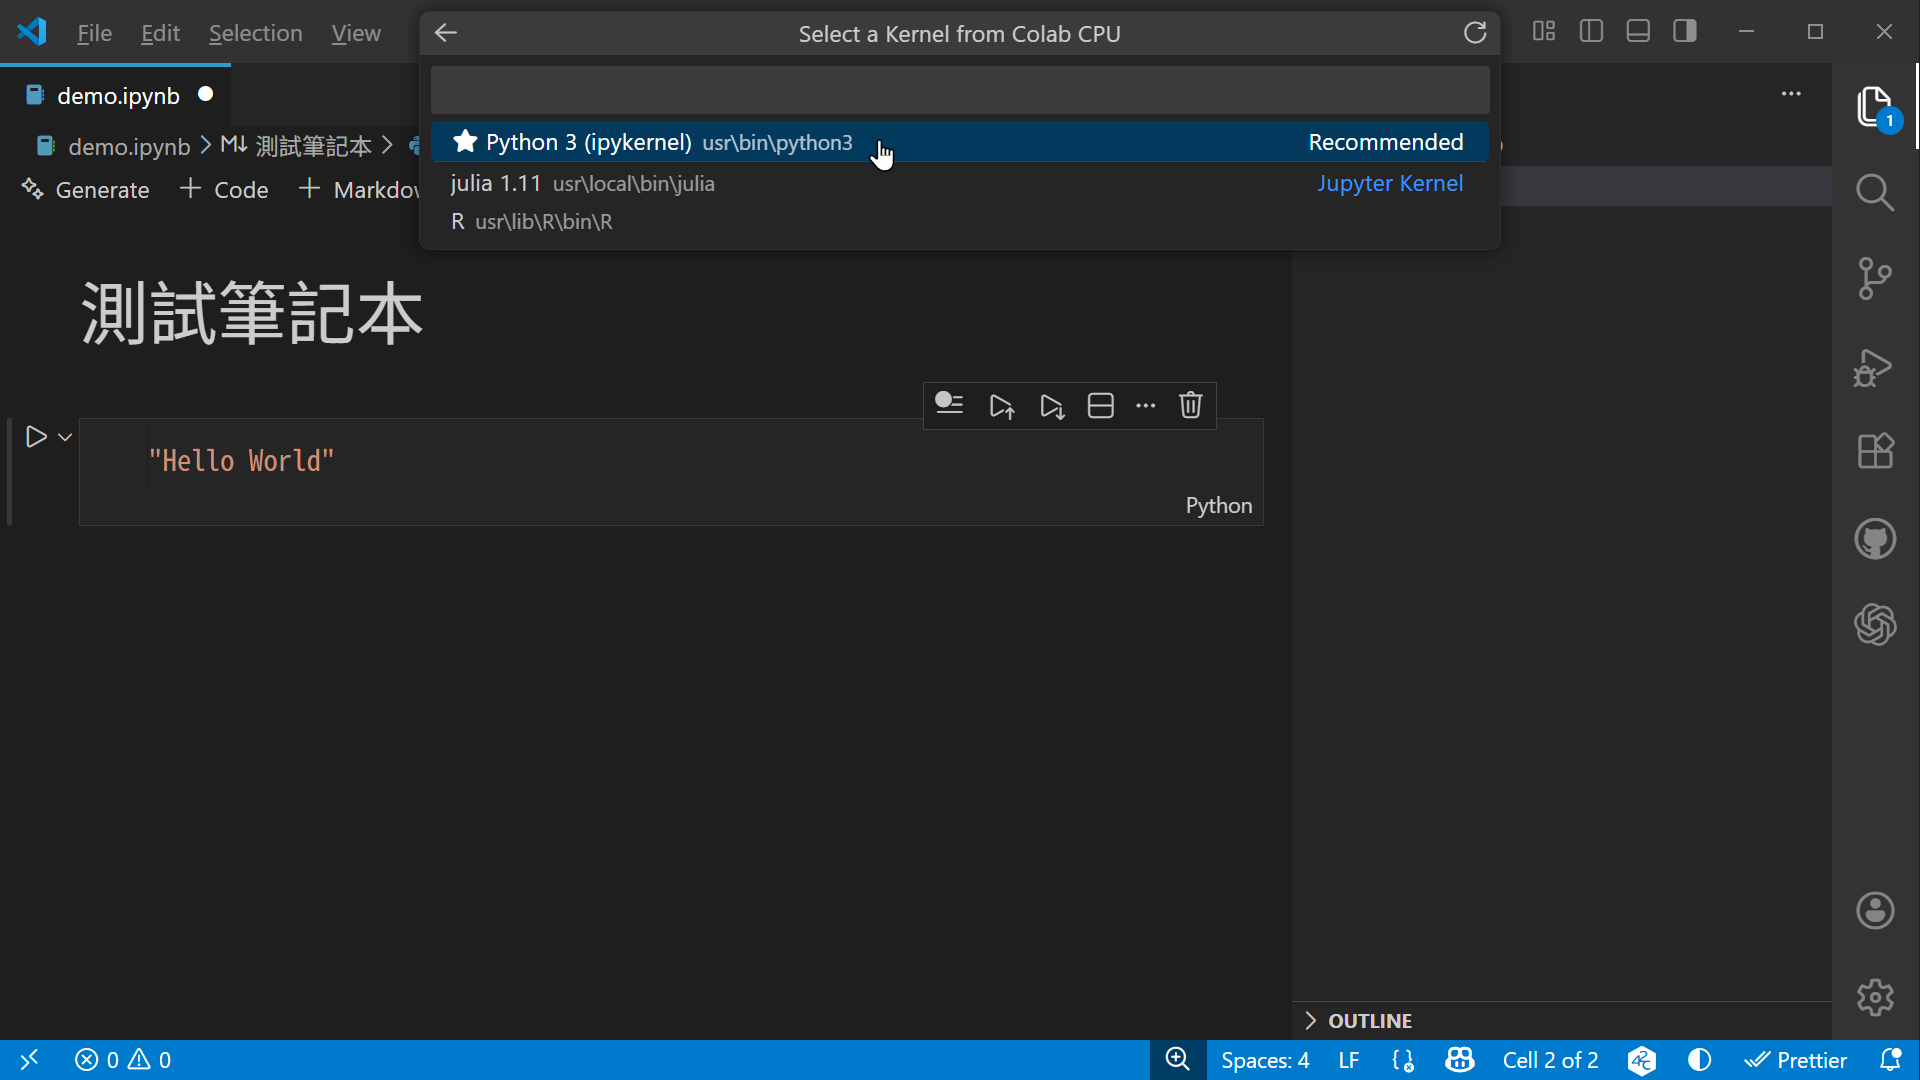Run the Hello World cell
The image size is (1920, 1080).
(x=36, y=437)
